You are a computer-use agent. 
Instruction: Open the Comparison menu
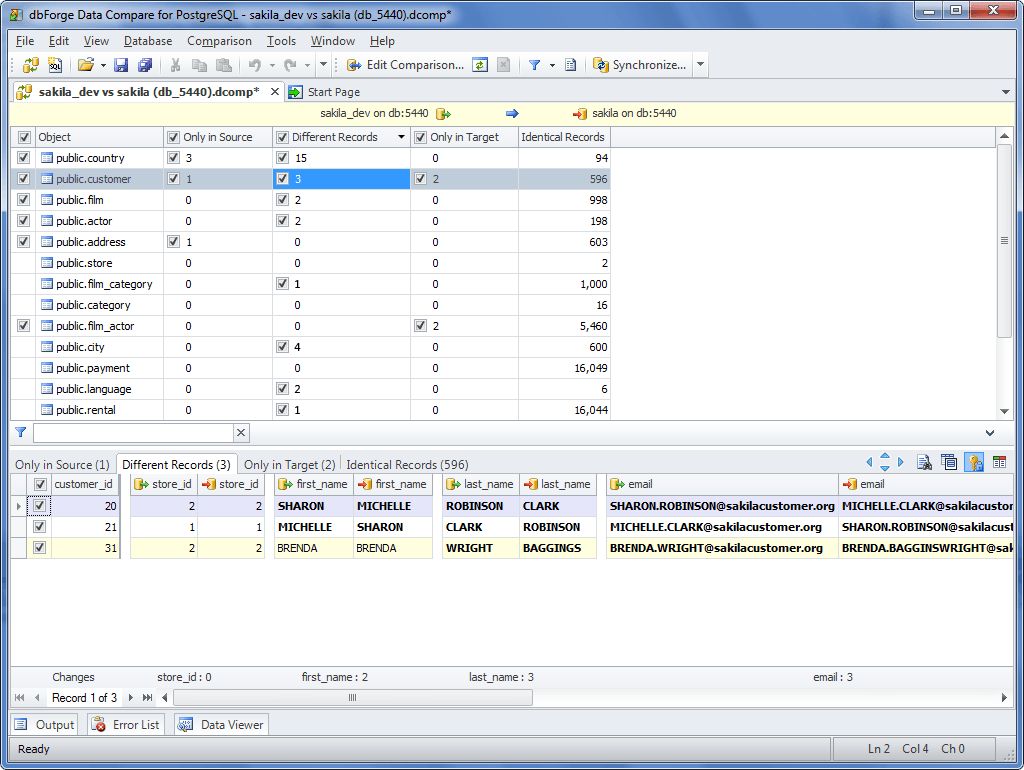tap(219, 40)
